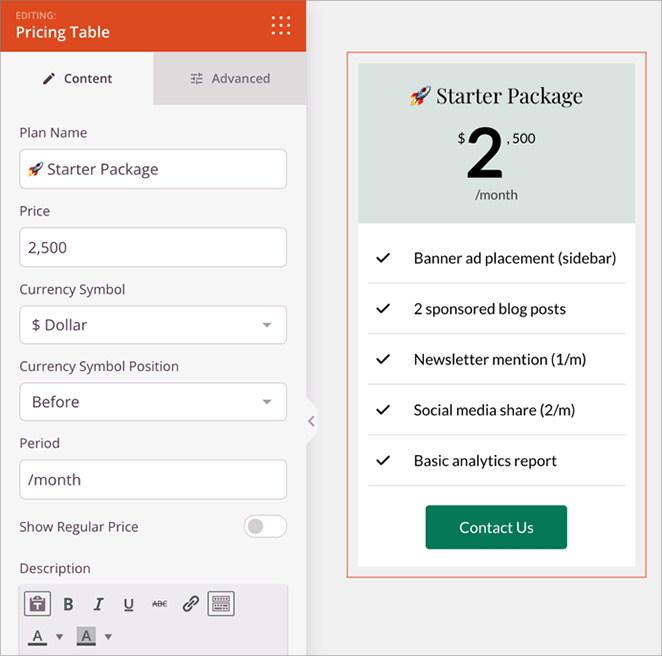Toggle bold formatting in Description editor

point(68,604)
